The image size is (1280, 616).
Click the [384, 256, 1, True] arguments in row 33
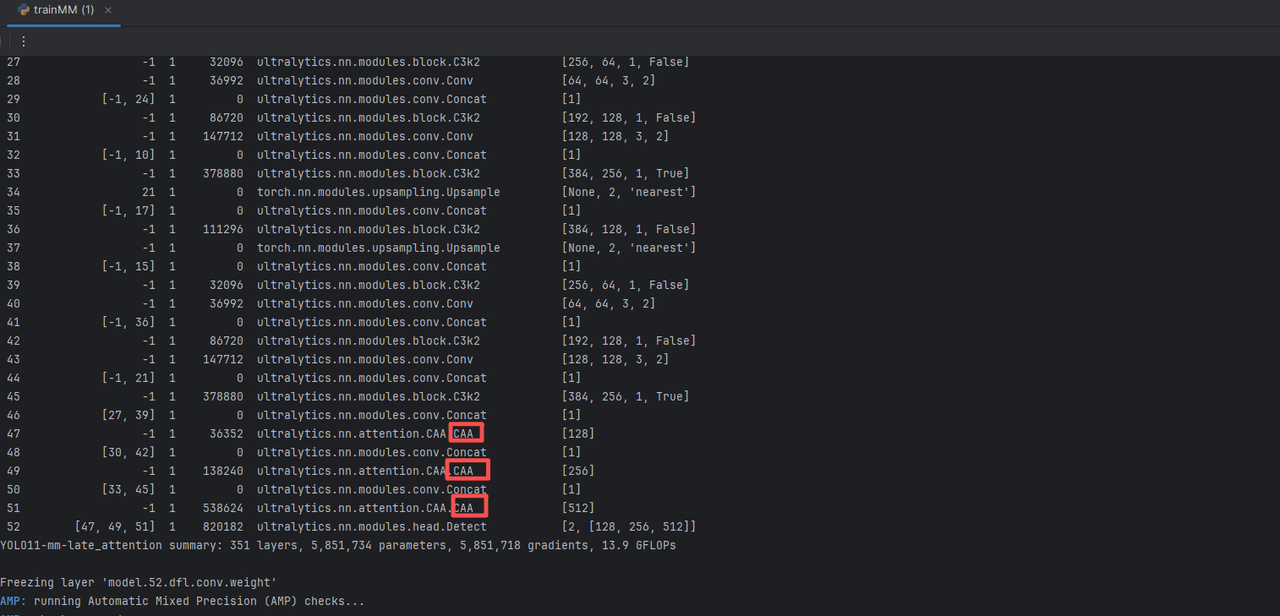626,174
